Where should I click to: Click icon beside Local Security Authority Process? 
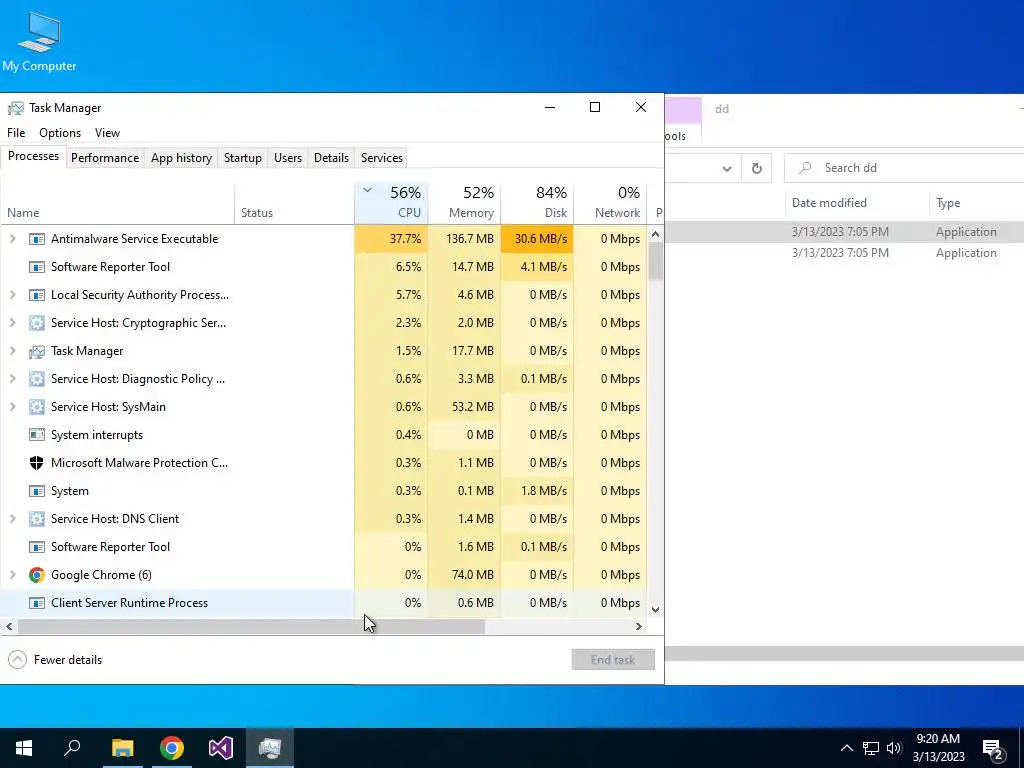click(x=37, y=295)
